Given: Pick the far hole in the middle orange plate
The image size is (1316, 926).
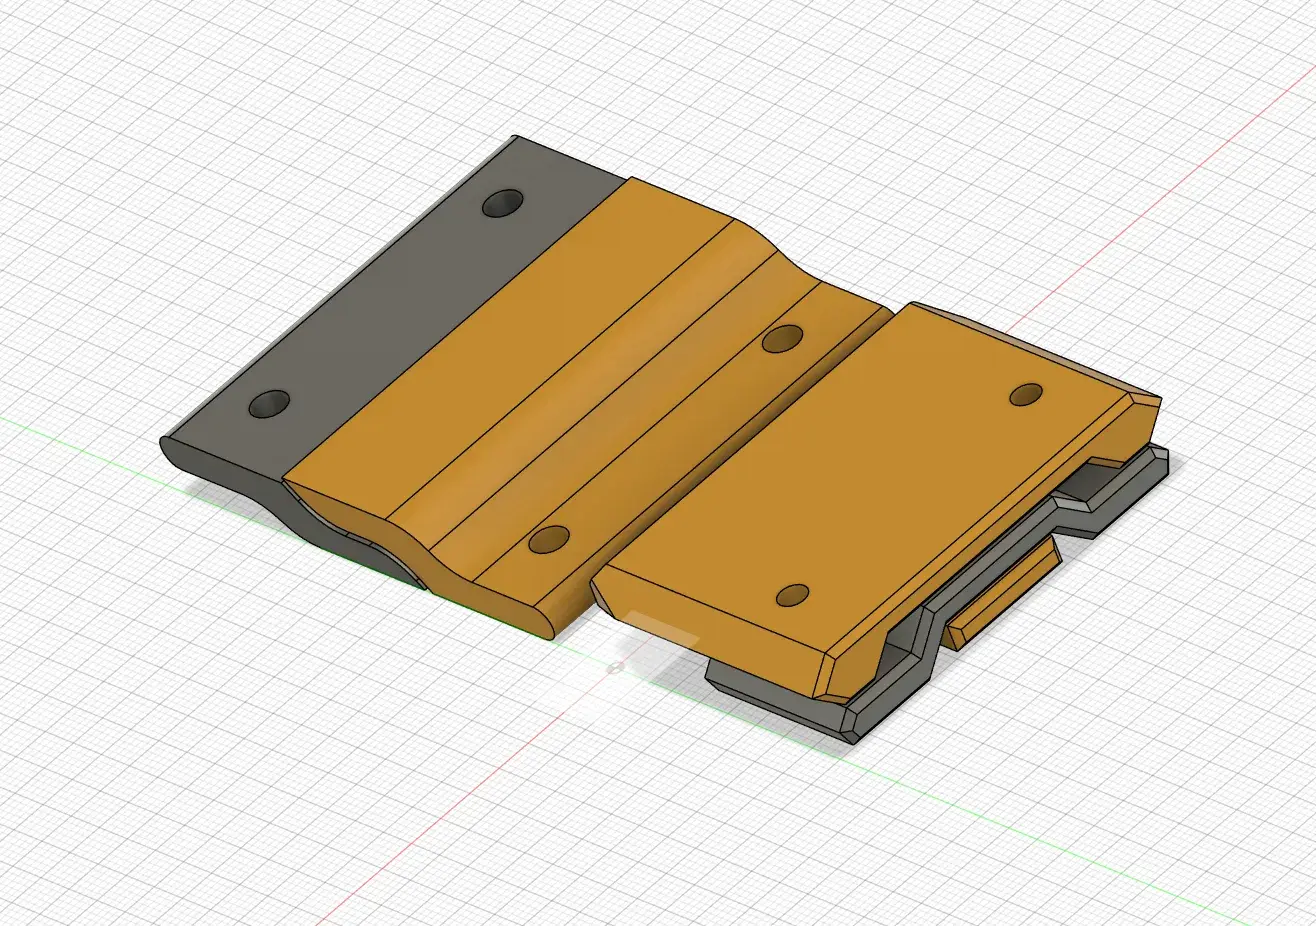Looking at the screenshot, I should [783, 339].
